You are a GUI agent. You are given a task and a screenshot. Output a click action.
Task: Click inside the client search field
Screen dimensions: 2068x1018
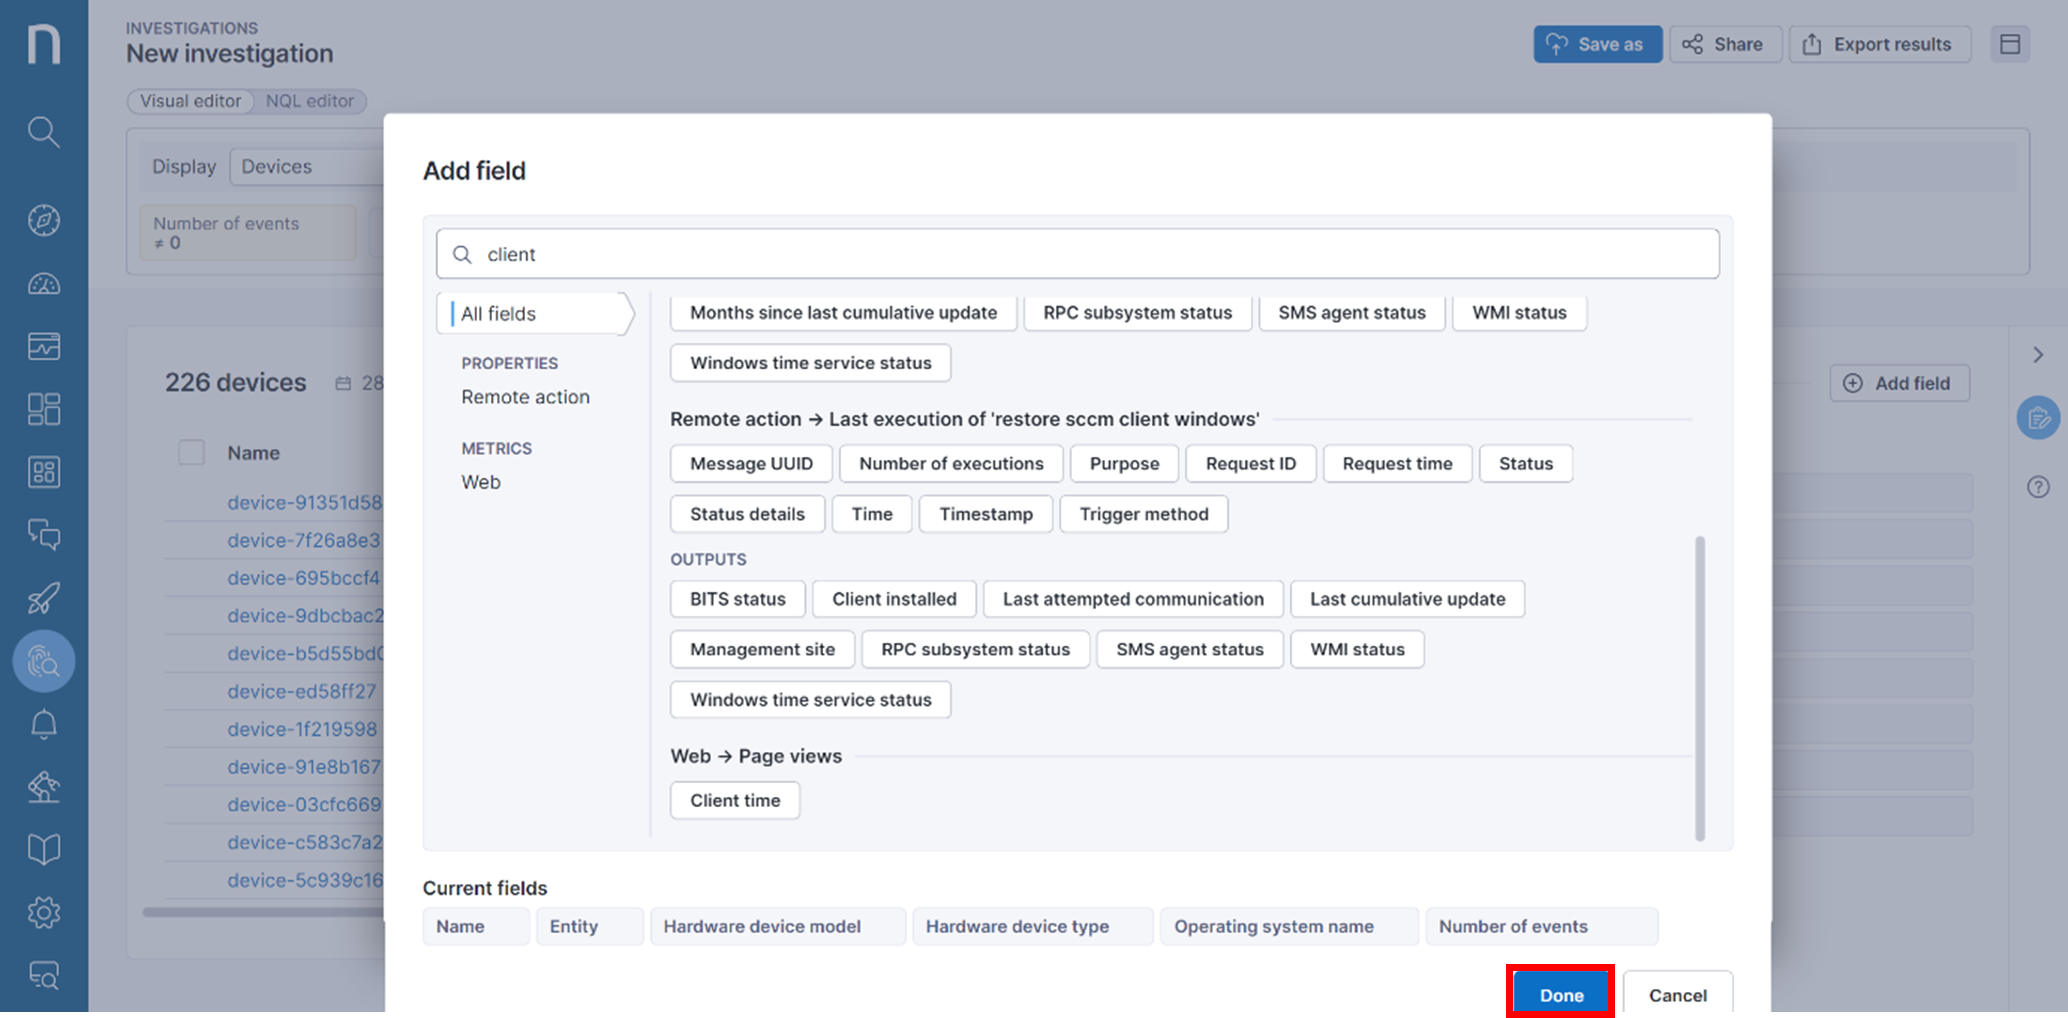1077,254
